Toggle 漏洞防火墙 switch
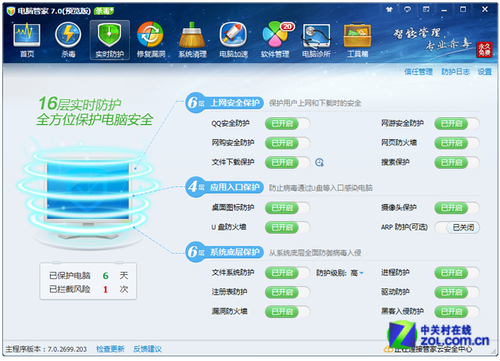The image size is (500, 361). click(x=287, y=312)
